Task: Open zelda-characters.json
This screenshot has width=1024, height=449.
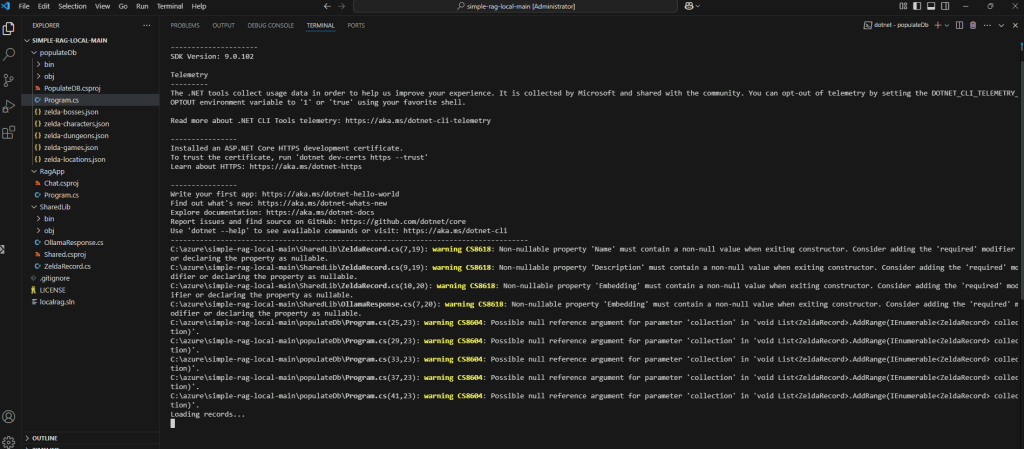Action: point(89,123)
